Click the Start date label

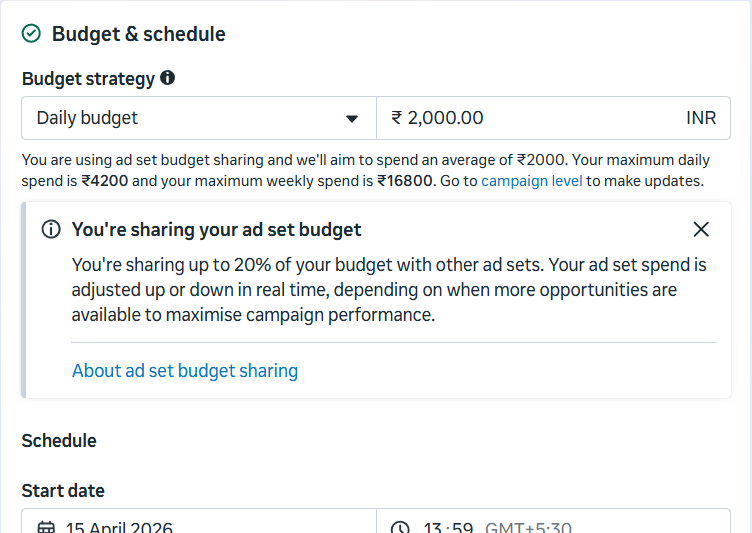click(63, 490)
